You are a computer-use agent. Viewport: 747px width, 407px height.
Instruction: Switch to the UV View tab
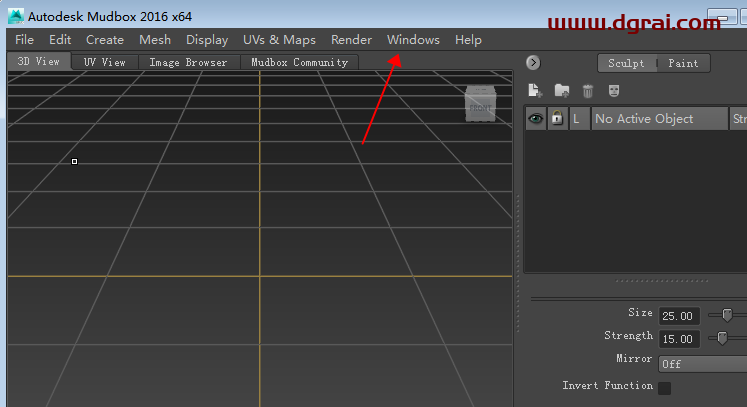104,62
